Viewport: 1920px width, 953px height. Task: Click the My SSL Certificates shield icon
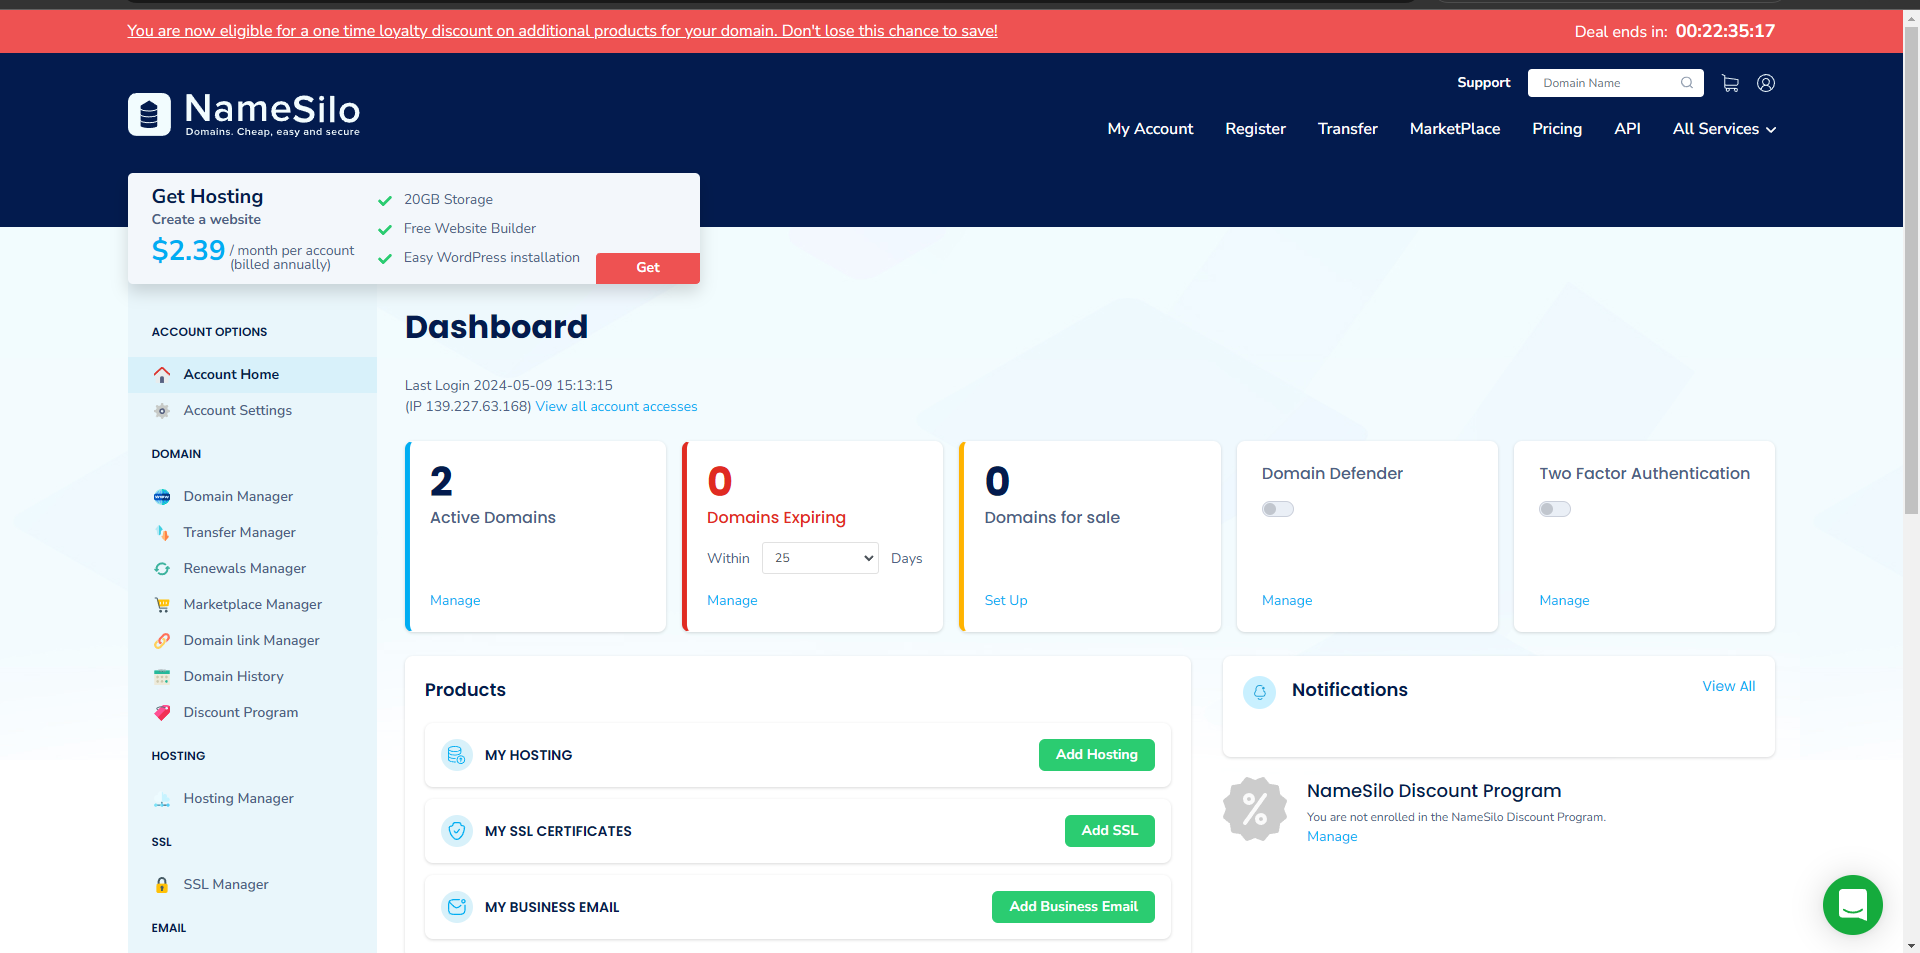(457, 831)
